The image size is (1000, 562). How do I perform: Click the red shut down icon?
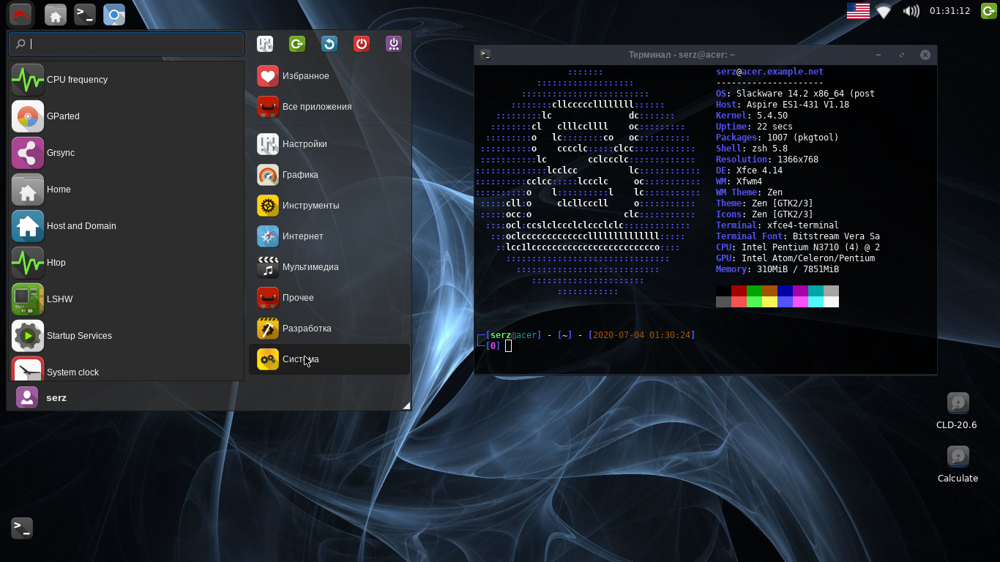(361, 44)
